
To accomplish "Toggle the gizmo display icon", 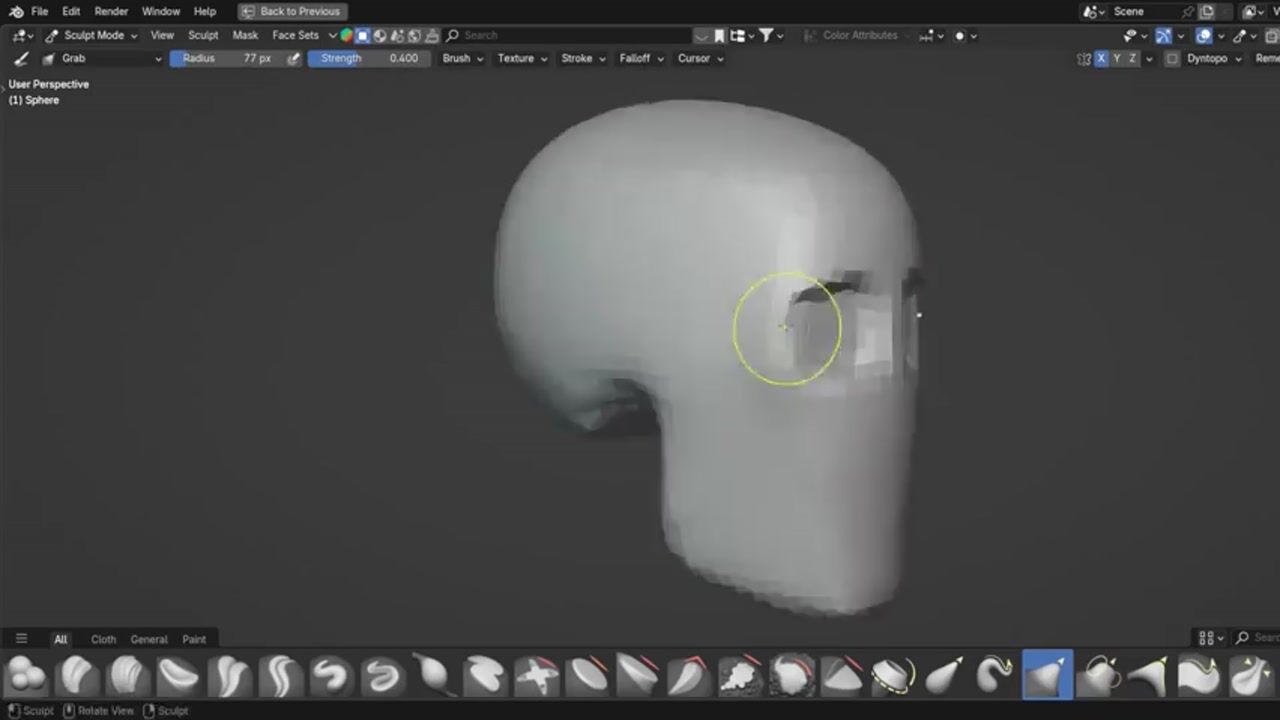I will click(x=1163, y=35).
